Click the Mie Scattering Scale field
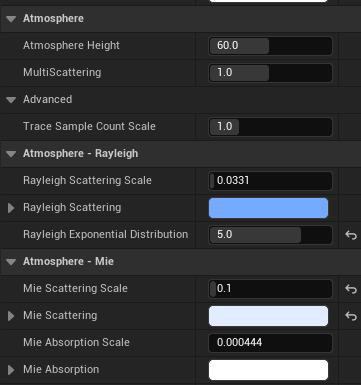361x385 pixels. [x=270, y=289]
